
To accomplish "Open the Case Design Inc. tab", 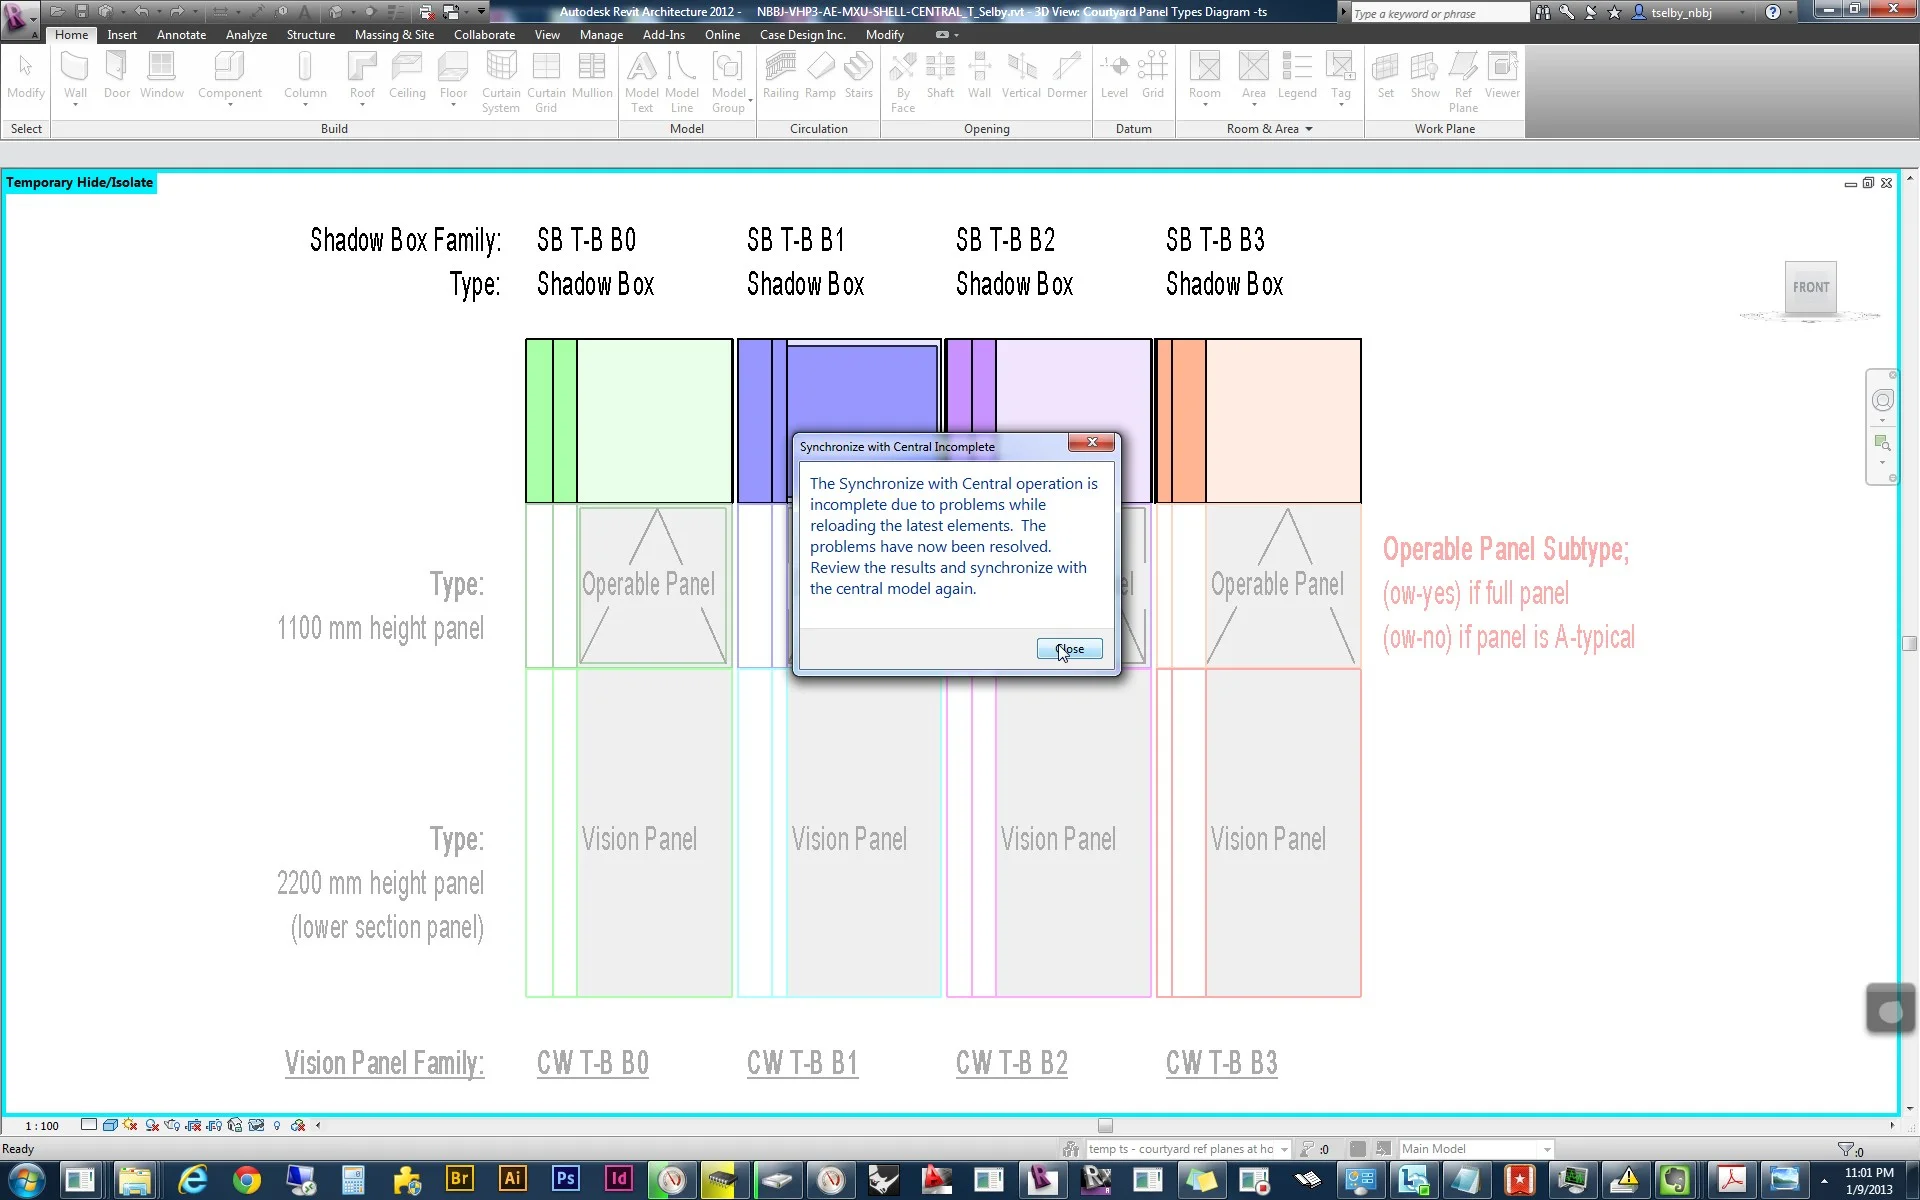I will point(802,35).
